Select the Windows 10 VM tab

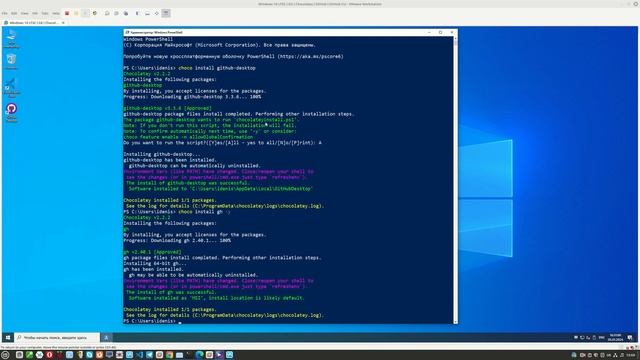(33, 23)
